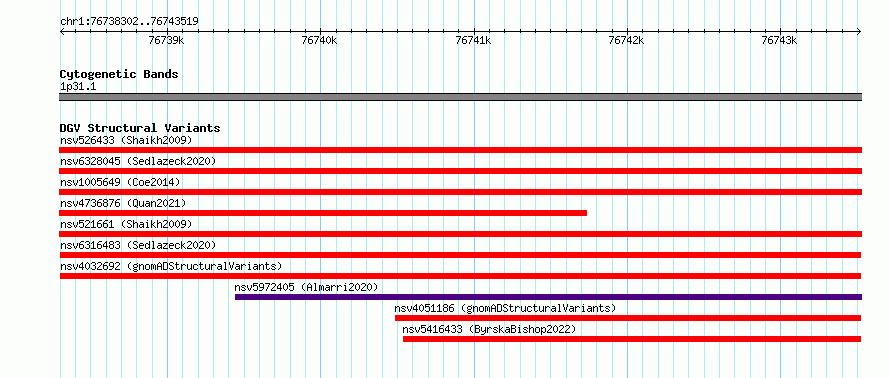Select the nsv4051186 red bar
This screenshot has width=890, height=378.
(628, 318)
